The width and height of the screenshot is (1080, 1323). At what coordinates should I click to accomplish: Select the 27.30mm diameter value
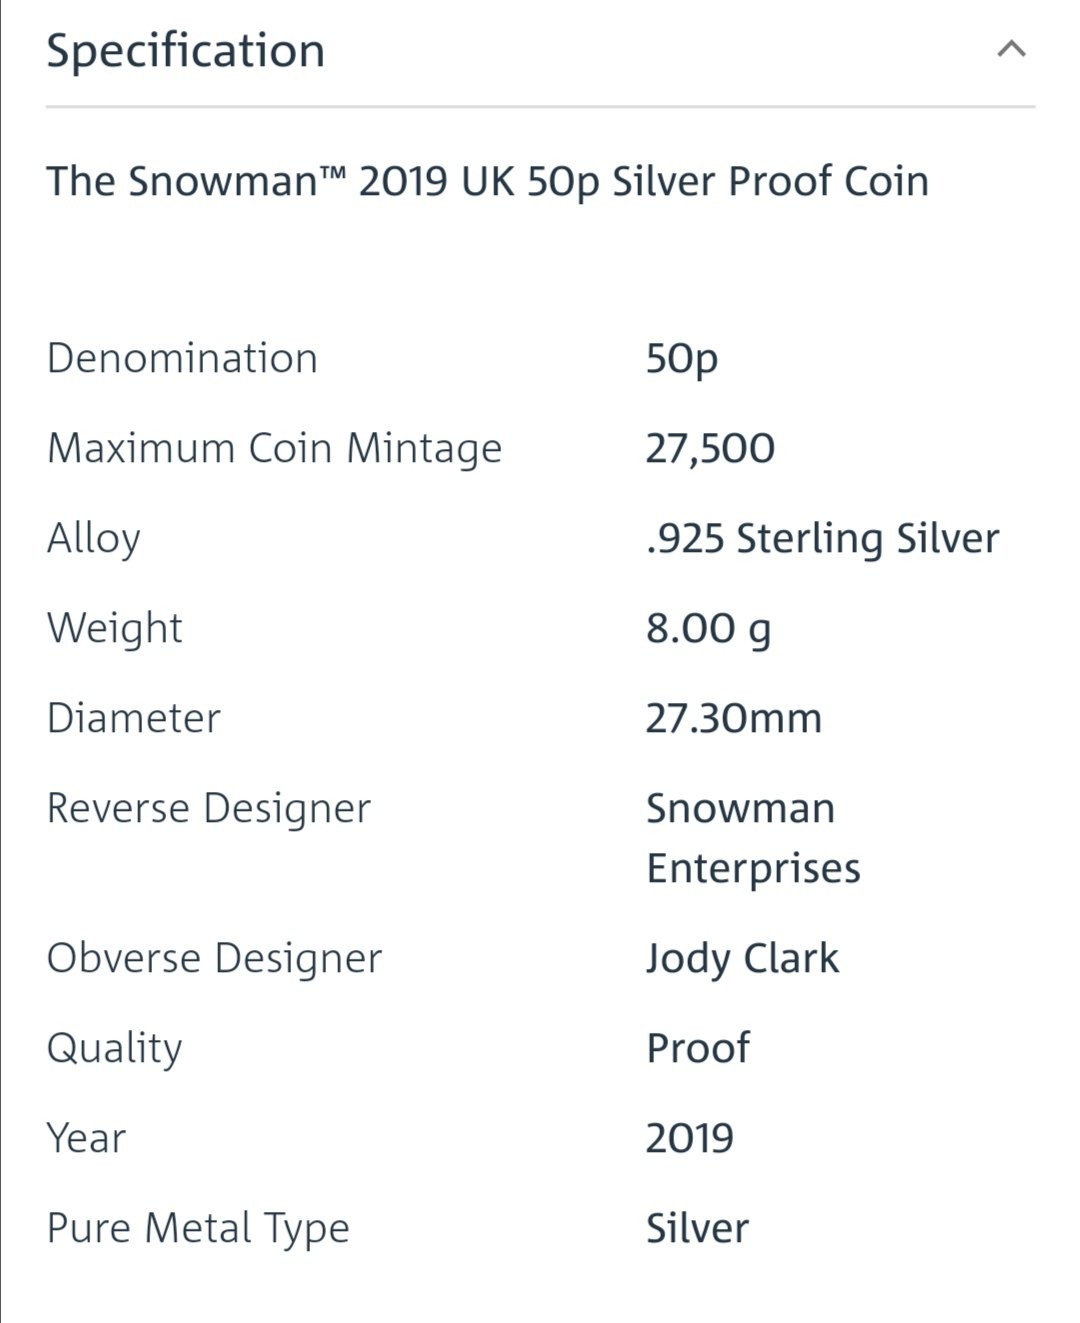pyautogui.click(x=733, y=719)
